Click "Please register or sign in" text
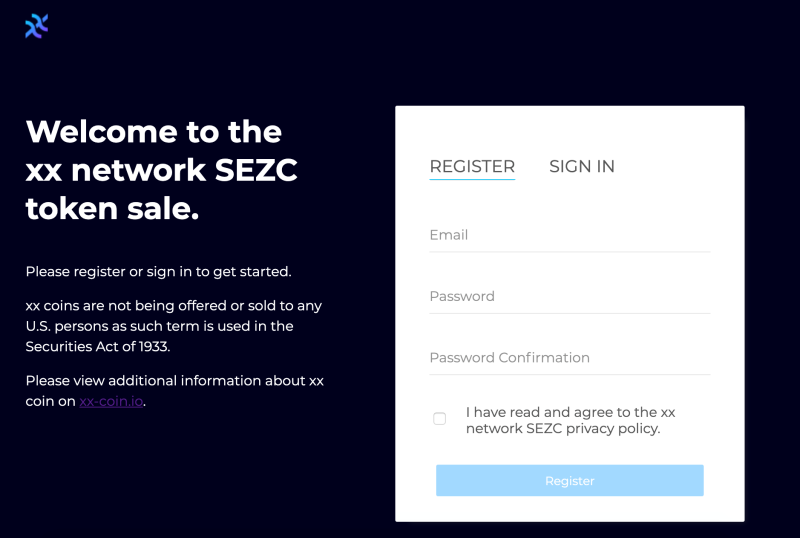The height and width of the screenshot is (538, 800). [158, 271]
